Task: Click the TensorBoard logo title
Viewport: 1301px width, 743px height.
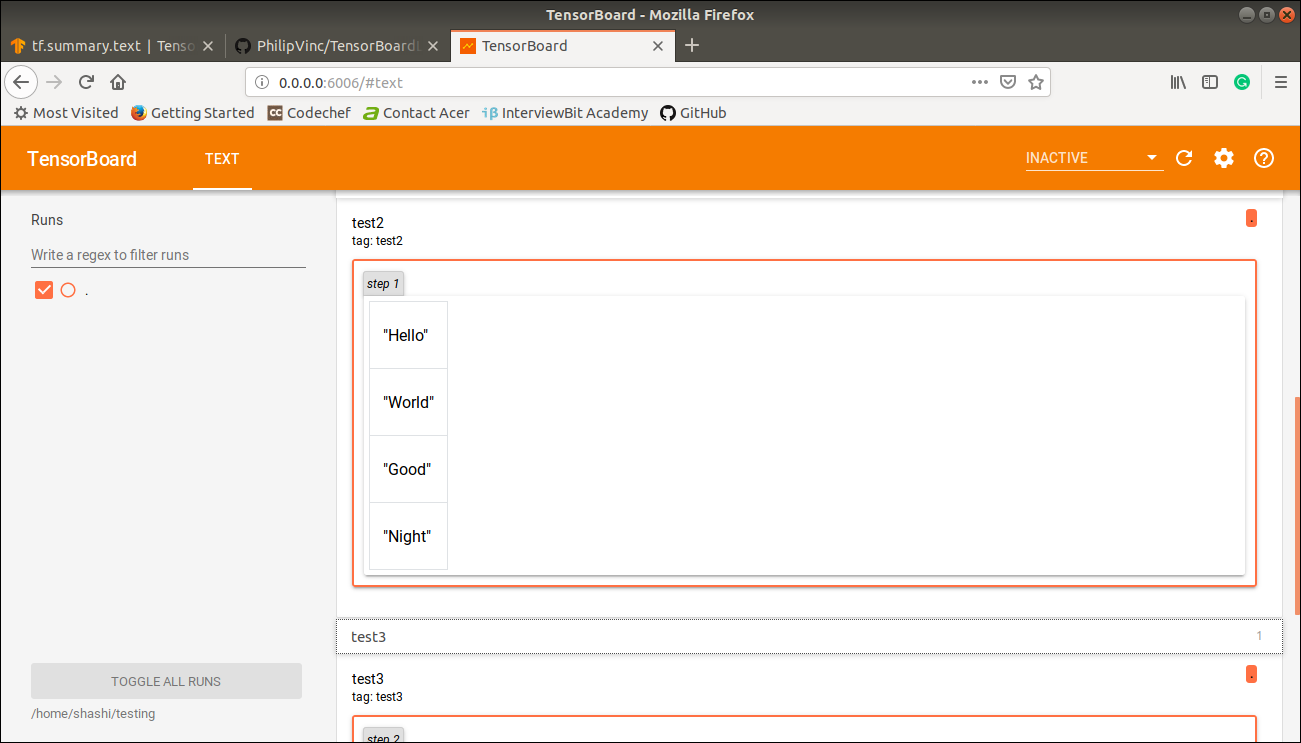Action: (x=82, y=159)
